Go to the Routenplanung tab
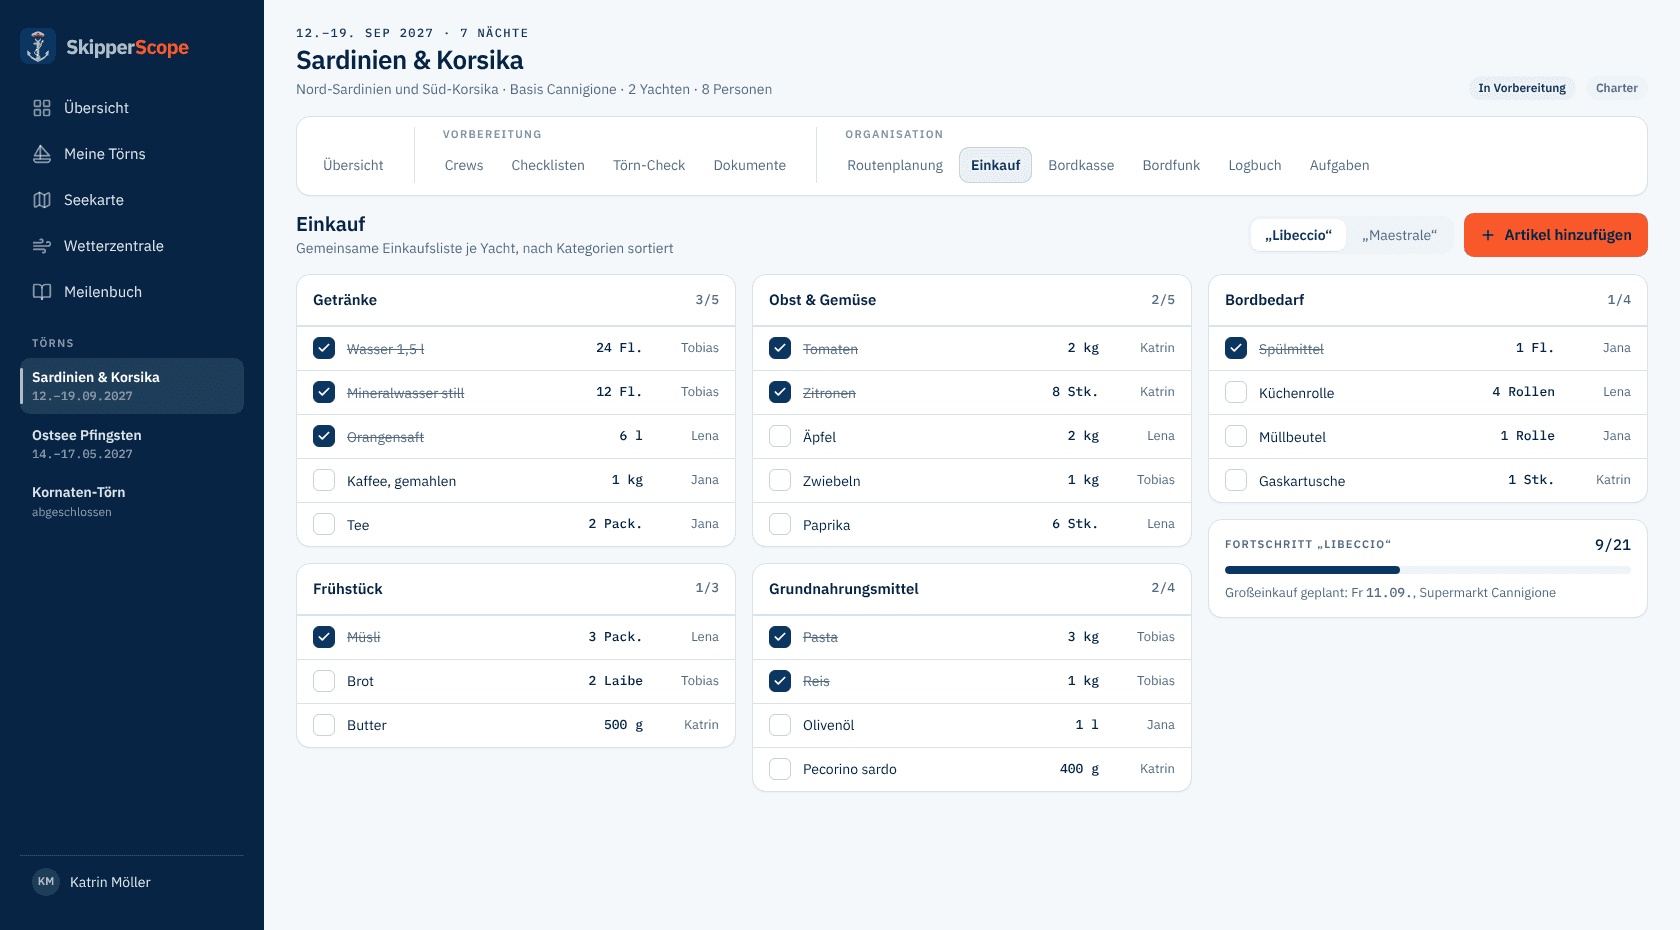 (895, 165)
